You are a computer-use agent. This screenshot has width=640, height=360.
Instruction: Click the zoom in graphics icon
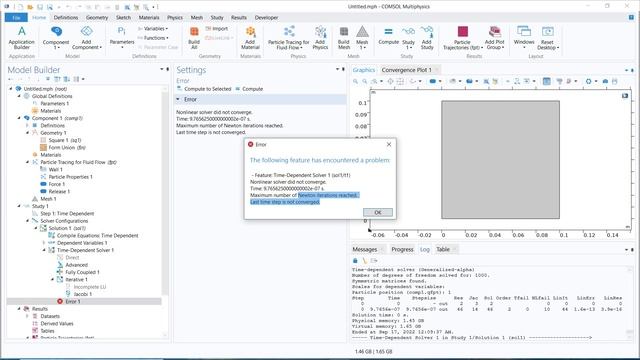(x=356, y=81)
